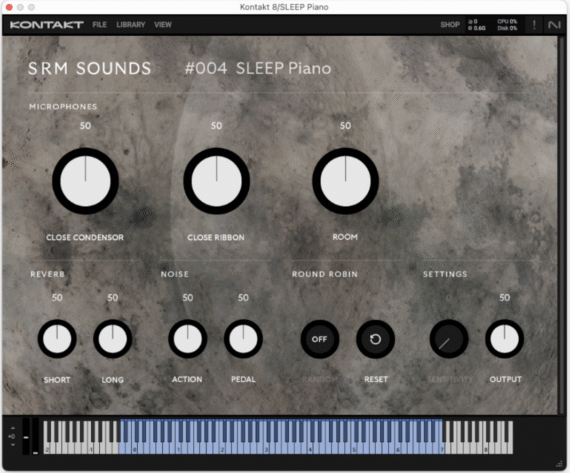The width and height of the screenshot is (570, 473).
Task: Click the Sensitivity settings knob
Action: 449,339
